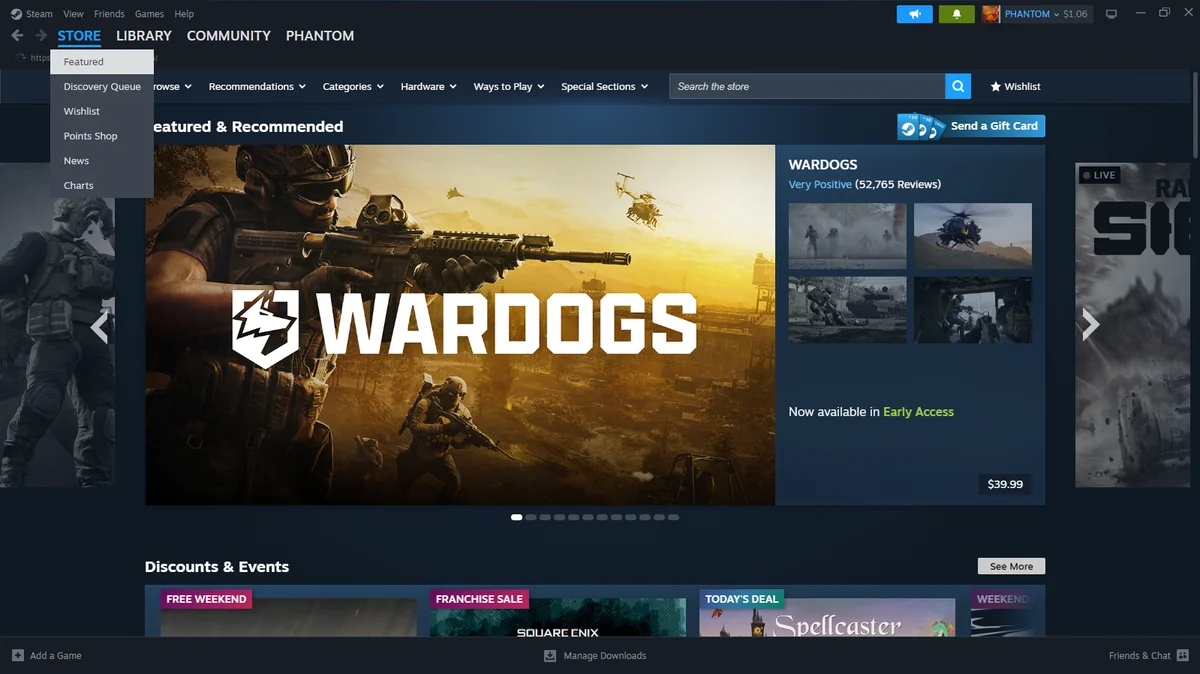The height and width of the screenshot is (674, 1200).
Task: Click the PHANTOM profile avatar image
Action: click(x=991, y=14)
